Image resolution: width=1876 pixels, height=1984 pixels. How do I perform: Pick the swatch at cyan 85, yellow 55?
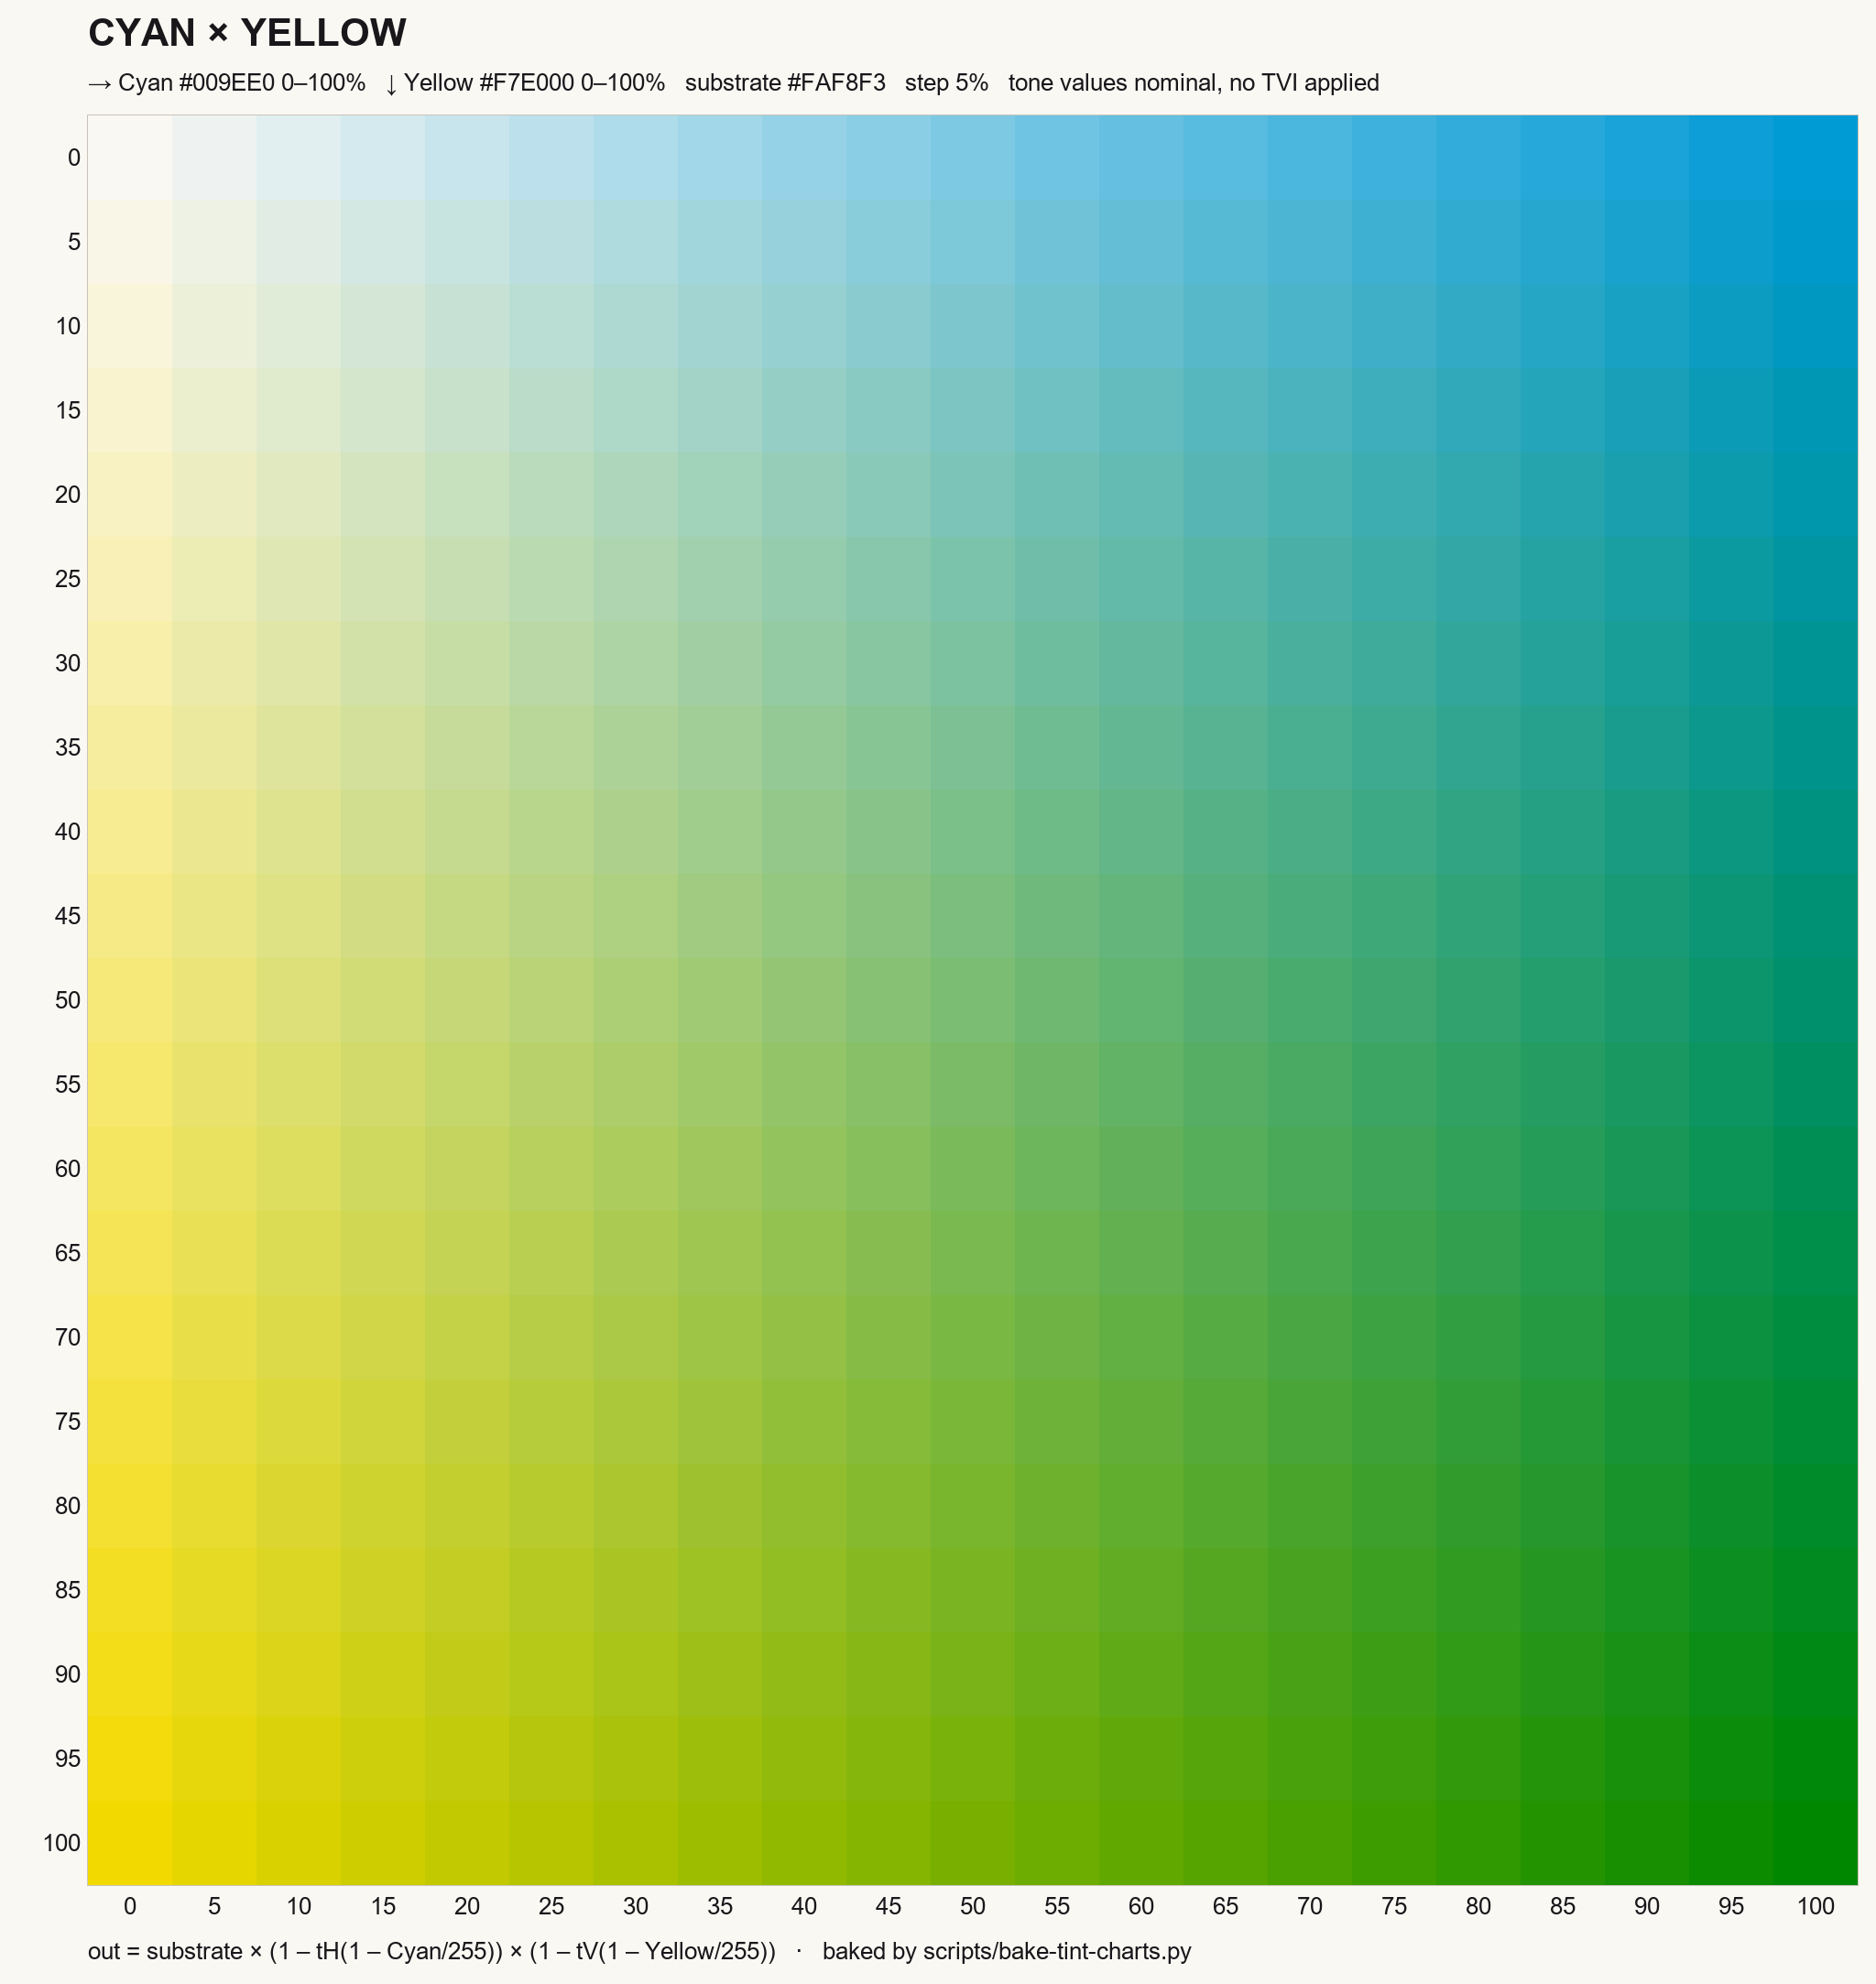(1563, 1085)
